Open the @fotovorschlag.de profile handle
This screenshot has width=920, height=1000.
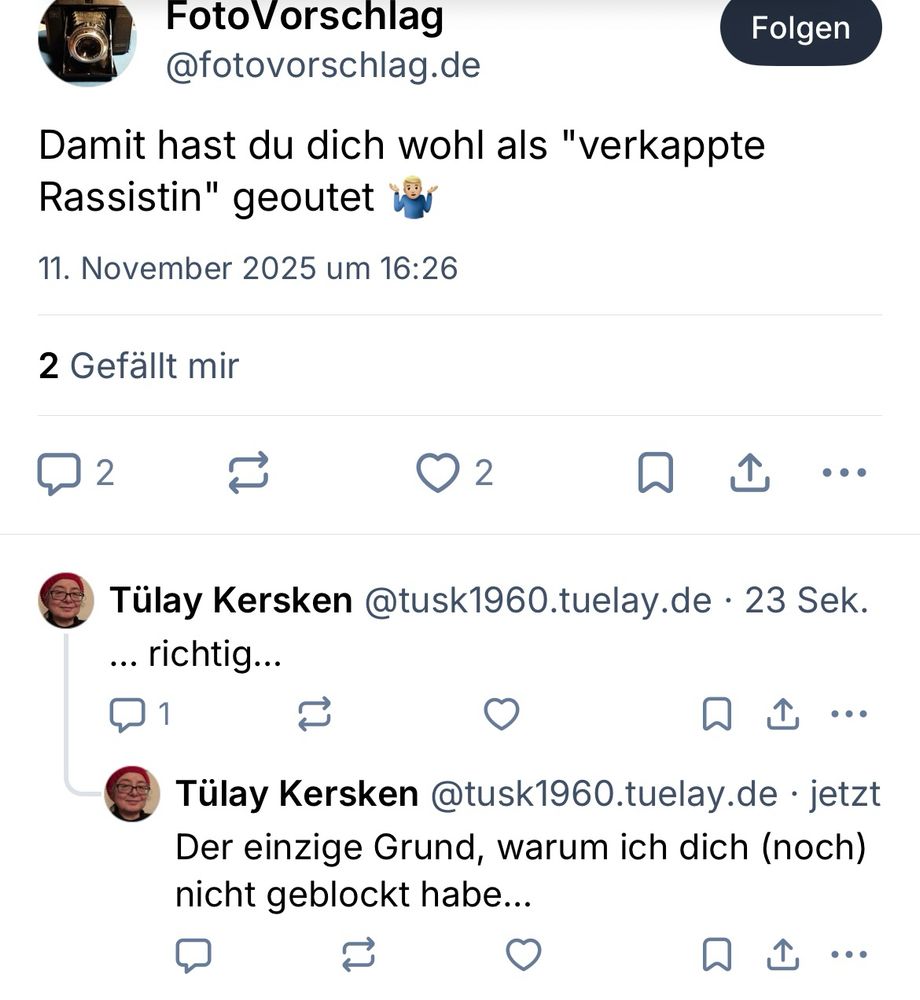(320, 66)
